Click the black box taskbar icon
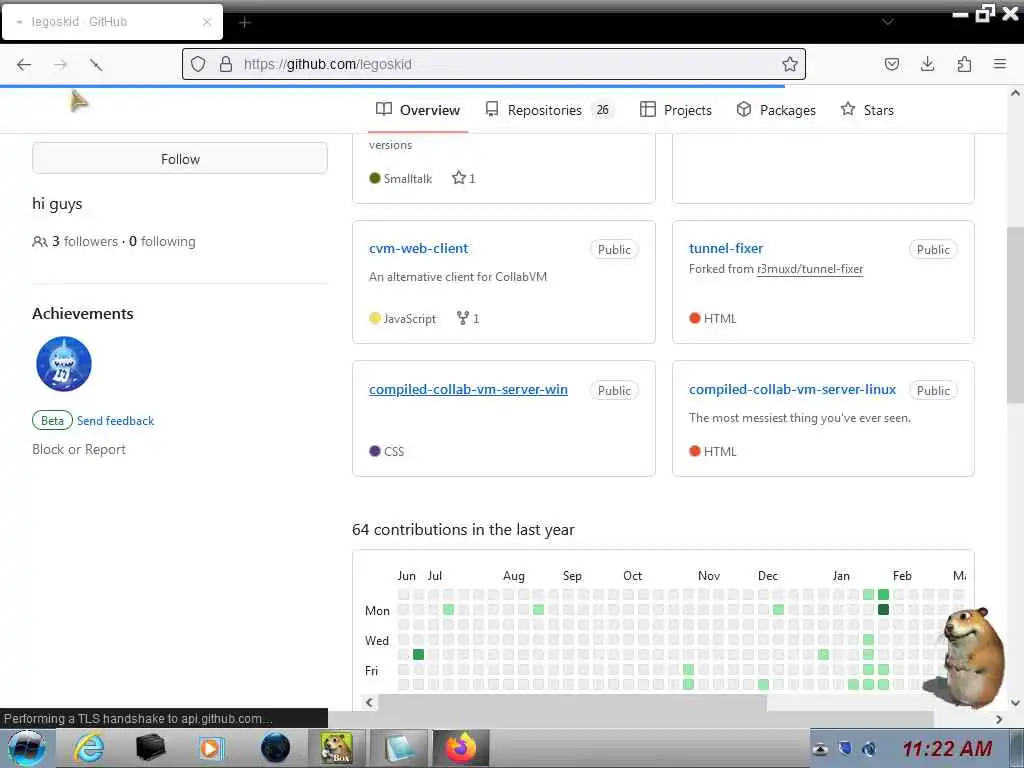This screenshot has height=768, width=1024. click(x=150, y=748)
